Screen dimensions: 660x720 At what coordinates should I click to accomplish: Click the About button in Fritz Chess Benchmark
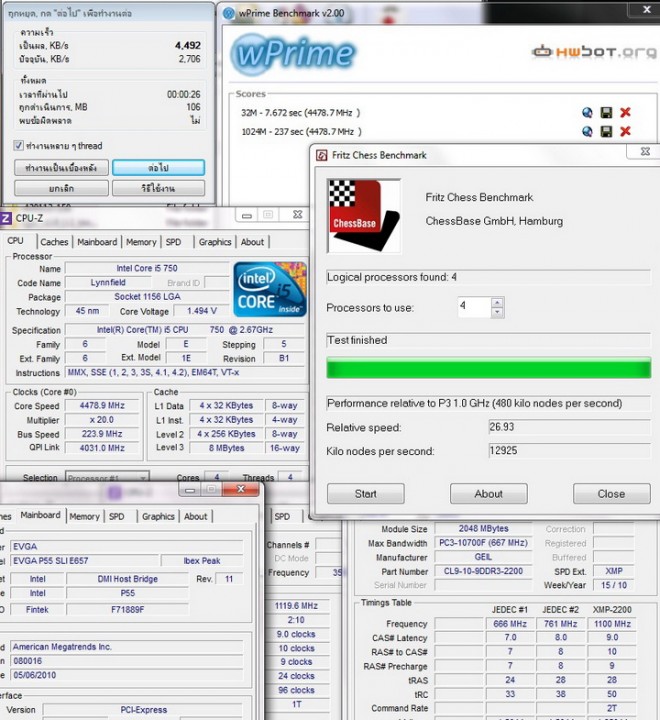489,494
